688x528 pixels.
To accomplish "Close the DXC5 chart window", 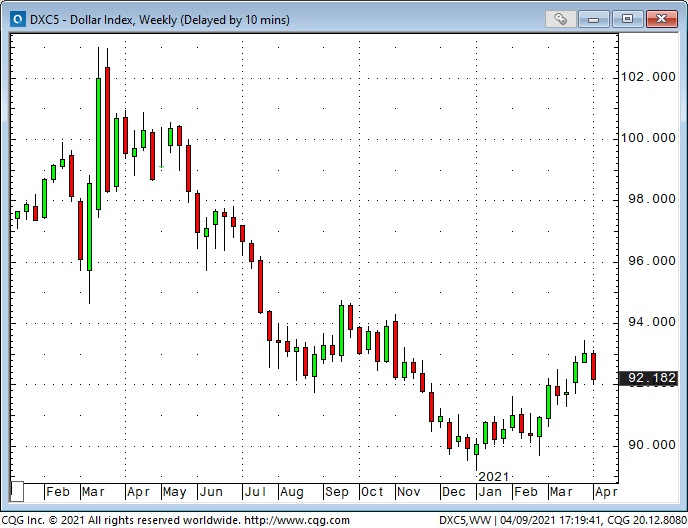I will pos(661,19).
